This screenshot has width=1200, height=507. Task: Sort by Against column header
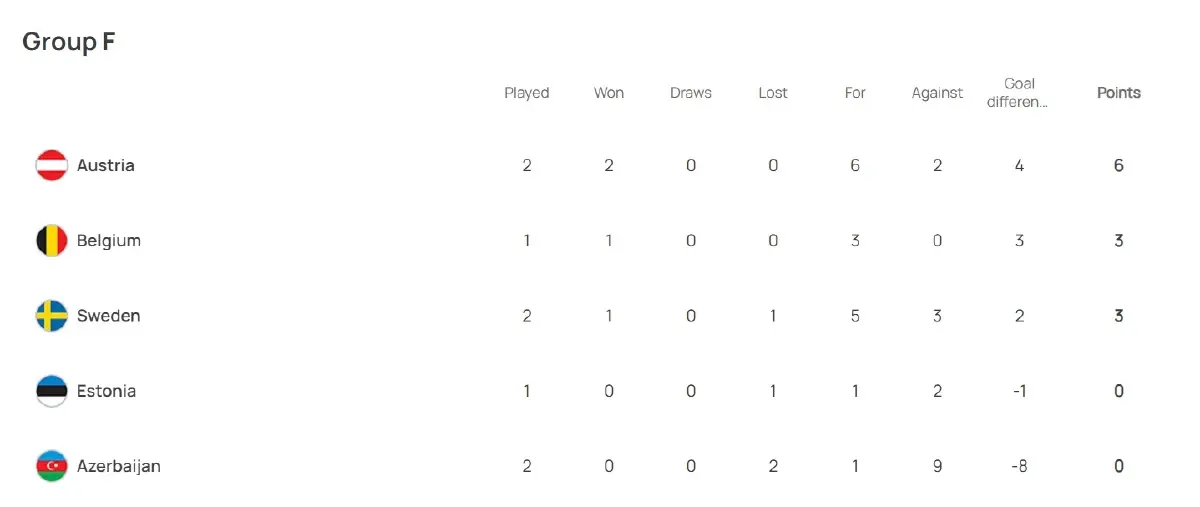(937, 93)
